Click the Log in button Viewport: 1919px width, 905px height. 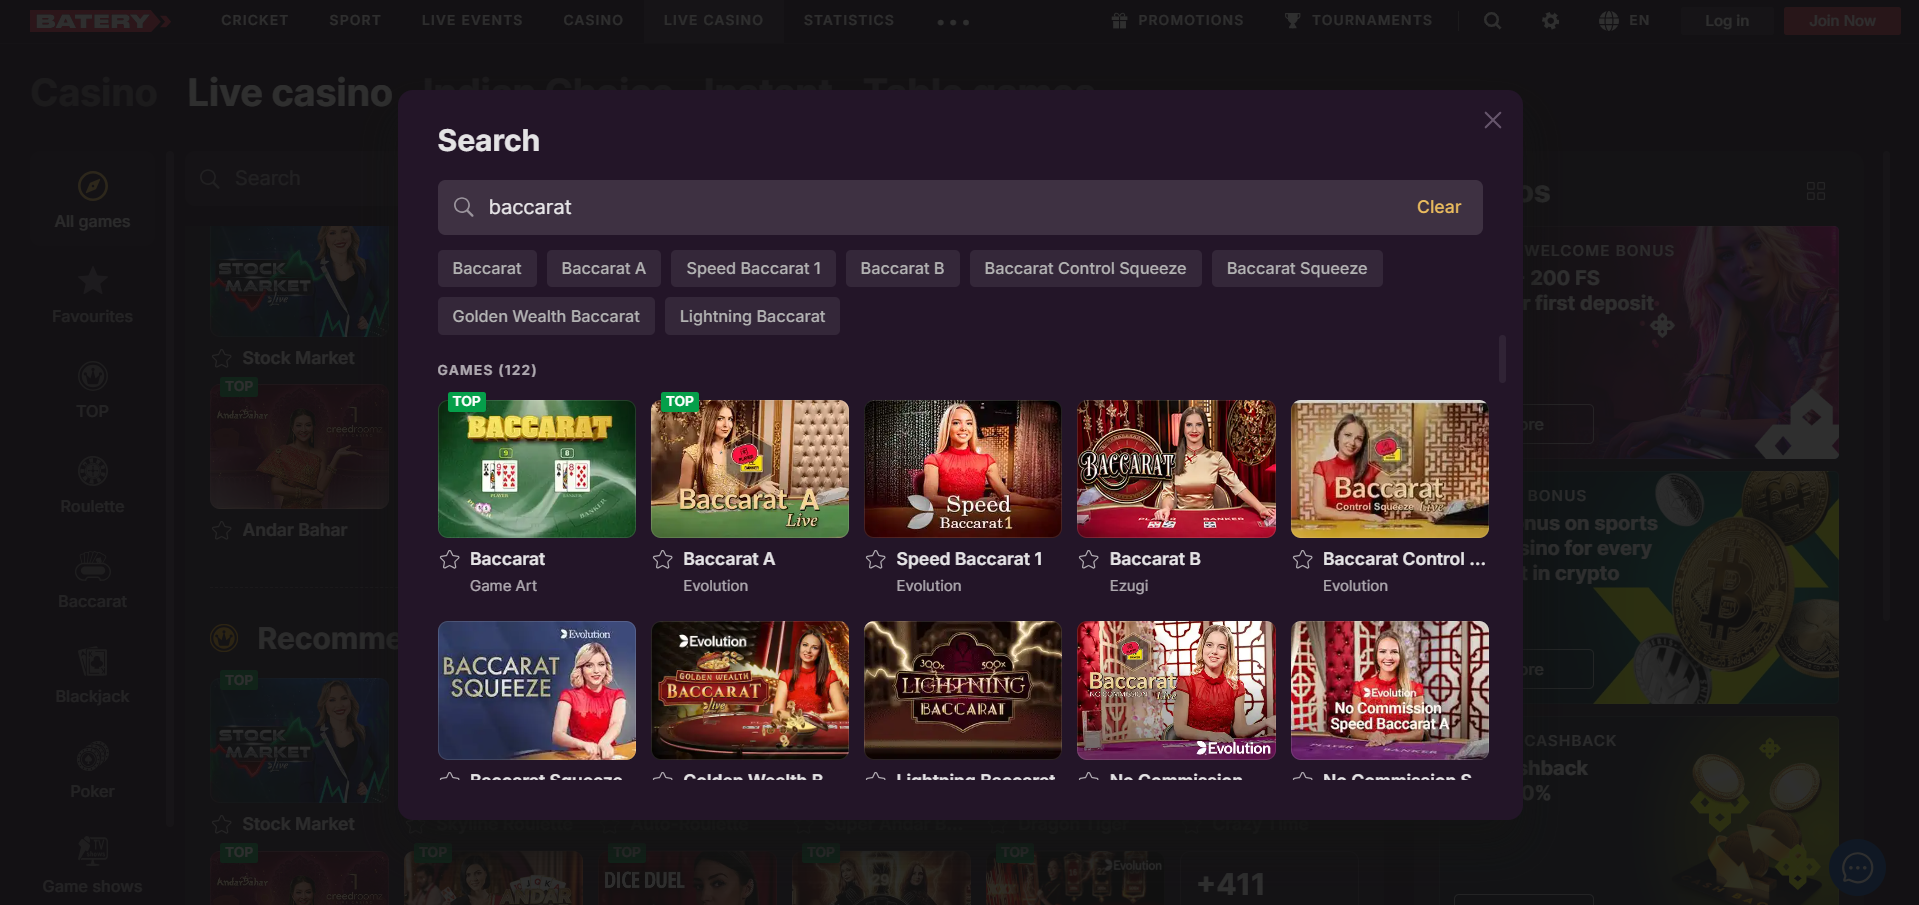pos(1727,21)
